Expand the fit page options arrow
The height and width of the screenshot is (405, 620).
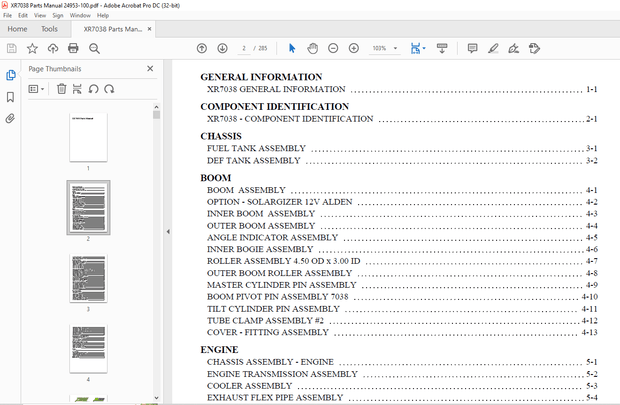coord(424,48)
